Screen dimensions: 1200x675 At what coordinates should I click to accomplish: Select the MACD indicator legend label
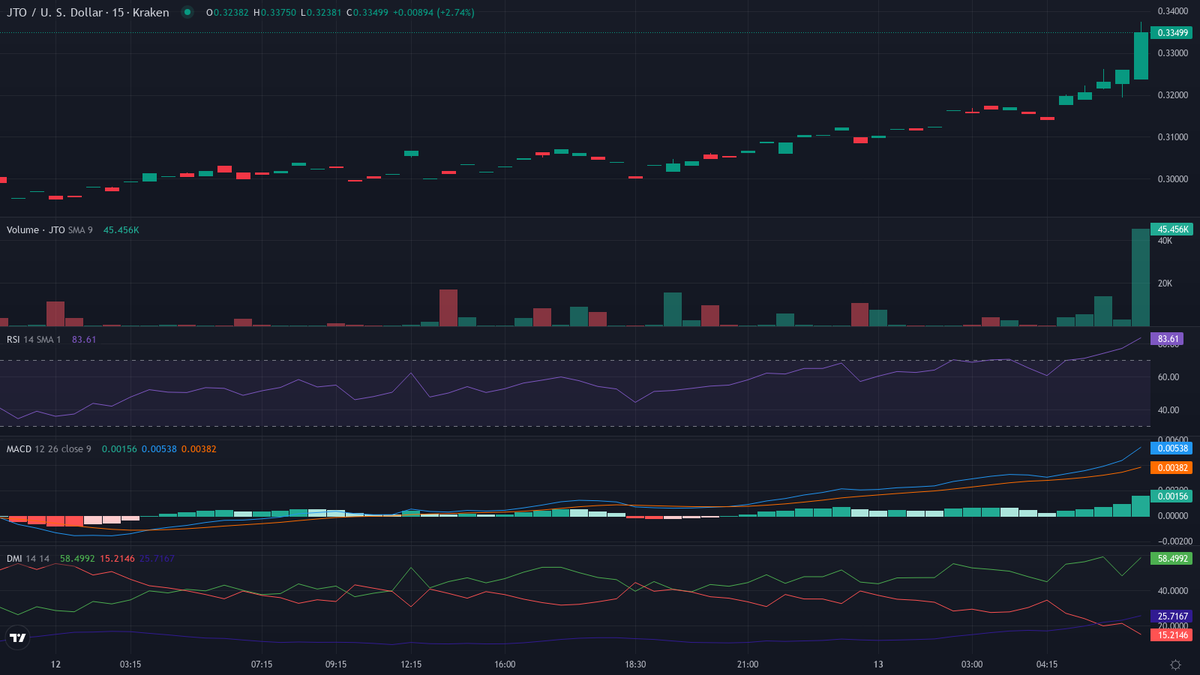(21, 449)
